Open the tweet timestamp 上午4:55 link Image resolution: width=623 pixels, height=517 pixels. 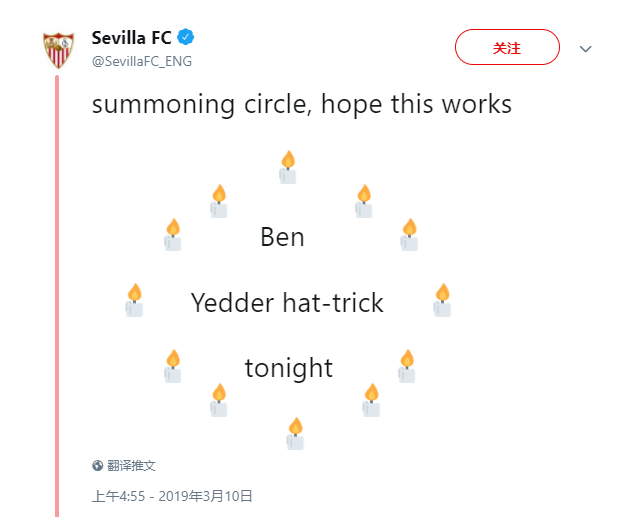point(172,496)
